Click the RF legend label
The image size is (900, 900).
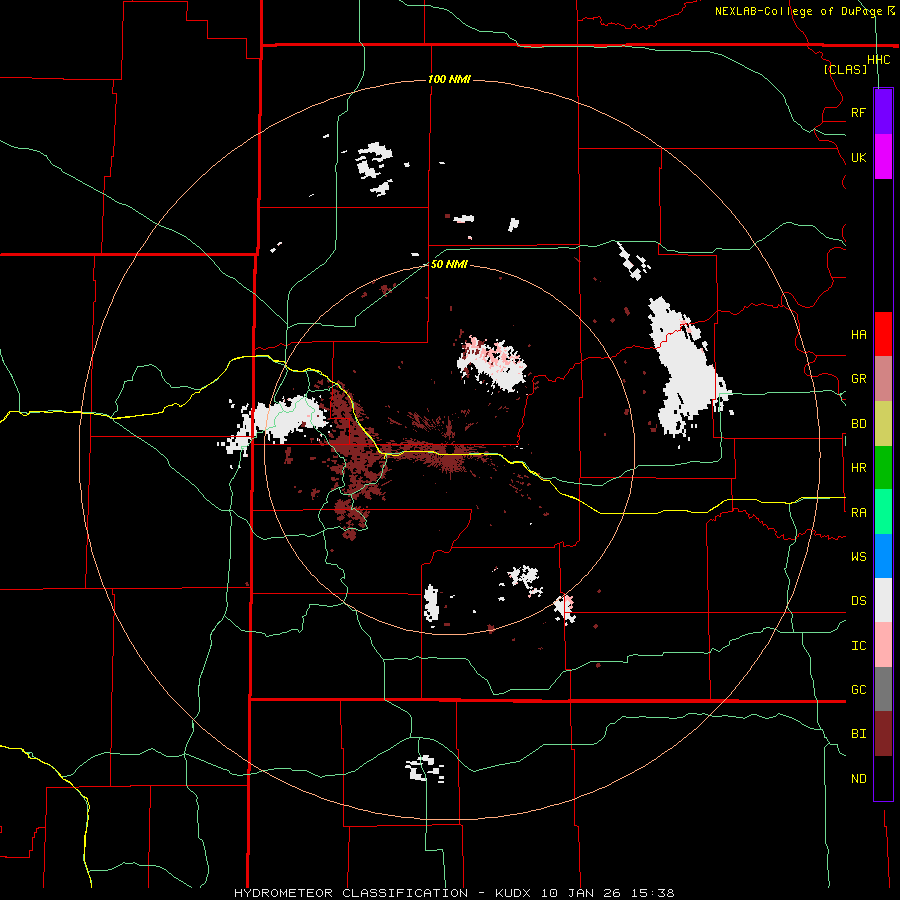(x=858, y=112)
